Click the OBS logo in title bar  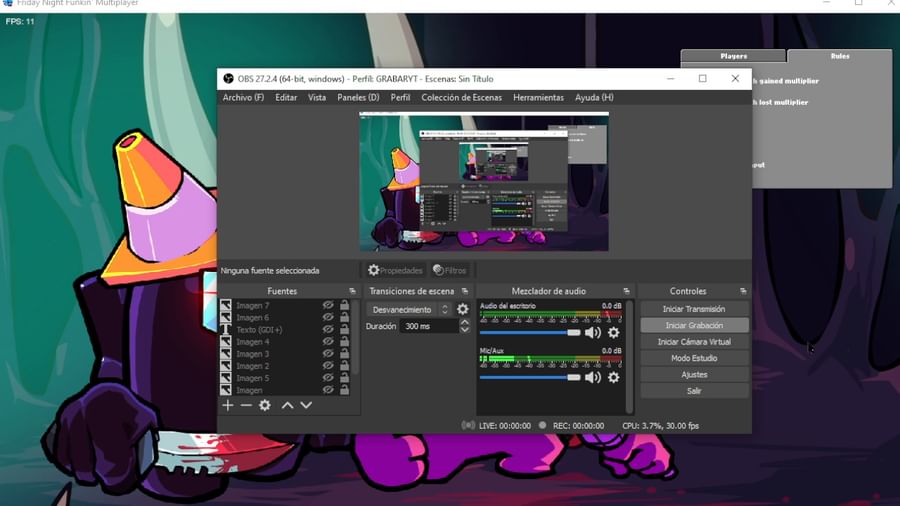228,79
